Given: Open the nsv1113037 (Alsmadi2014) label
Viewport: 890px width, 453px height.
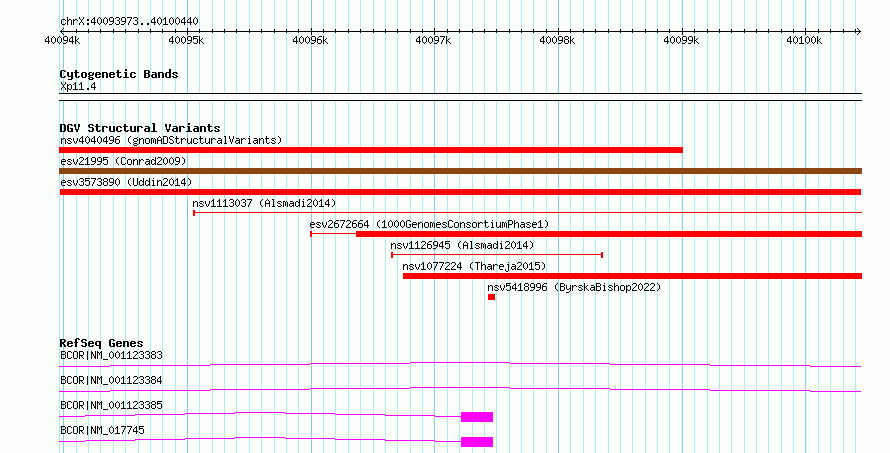Looking at the screenshot, I should pos(264,203).
